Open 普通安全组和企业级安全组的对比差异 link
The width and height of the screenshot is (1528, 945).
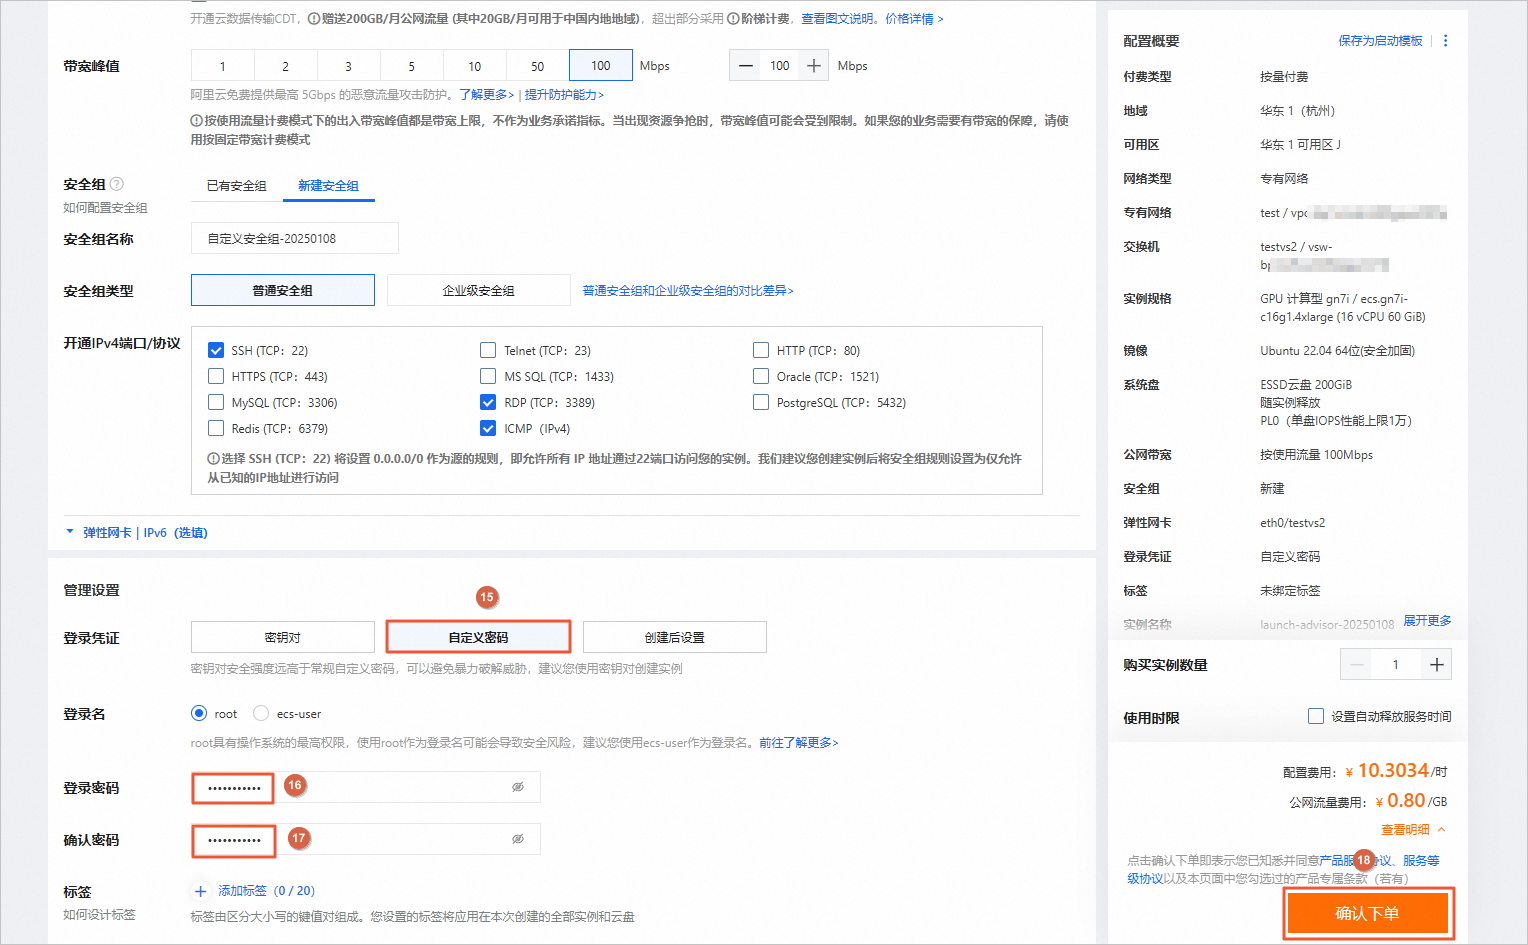point(688,291)
